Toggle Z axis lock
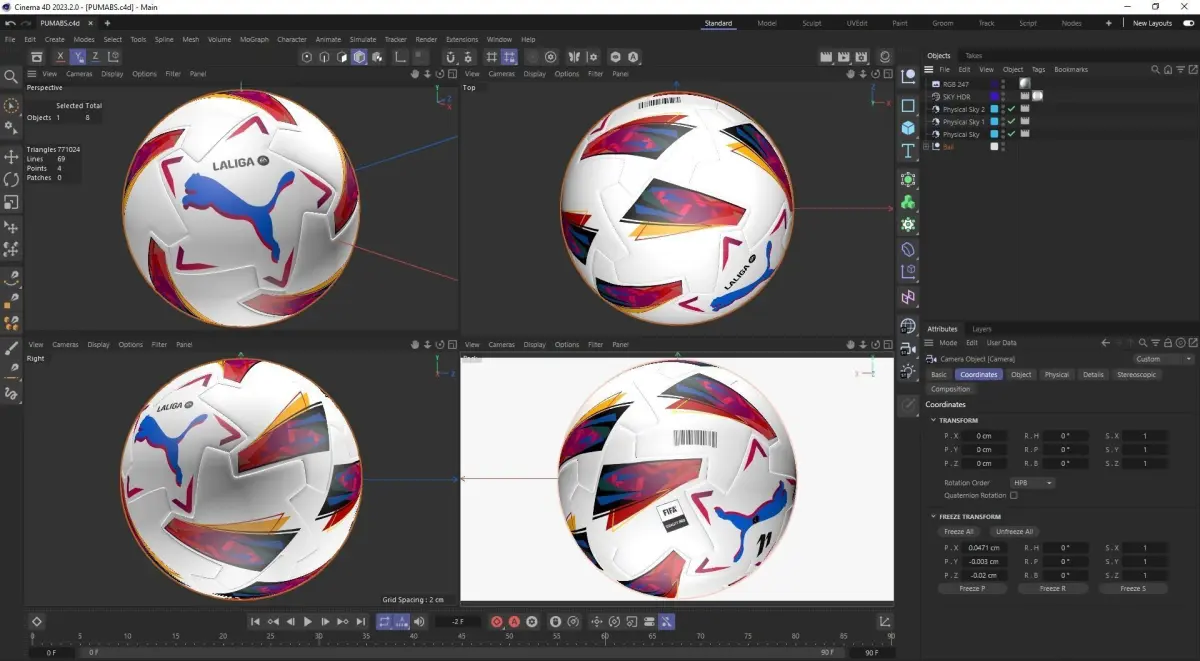 coord(96,57)
